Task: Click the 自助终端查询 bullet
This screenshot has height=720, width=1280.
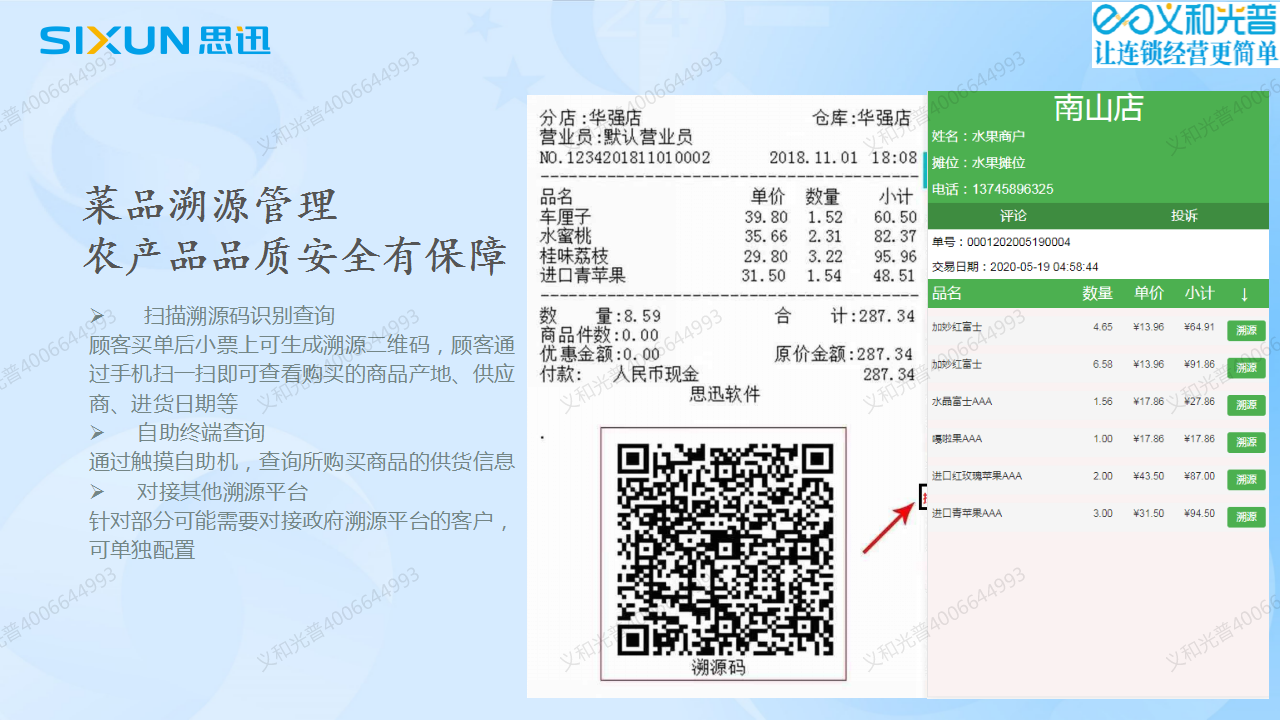Action: [201, 433]
